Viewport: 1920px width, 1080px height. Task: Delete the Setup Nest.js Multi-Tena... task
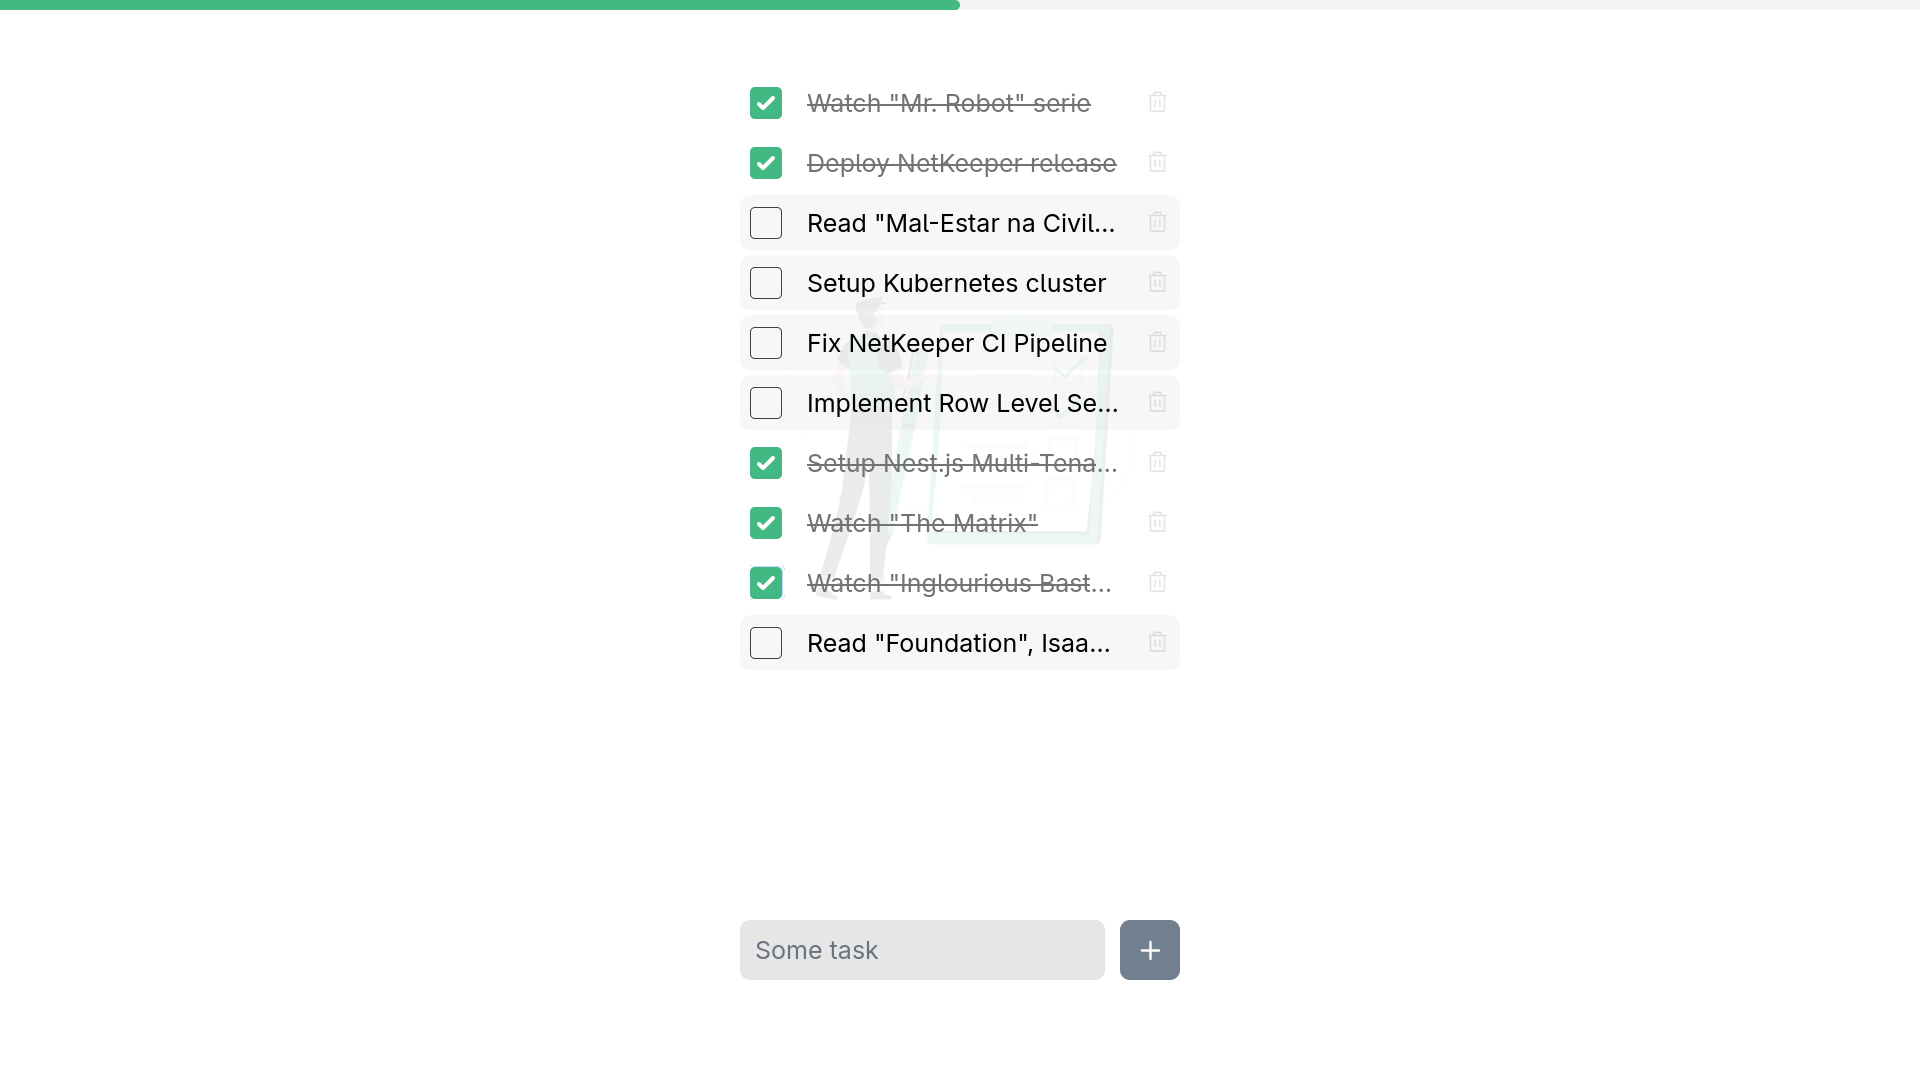(x=1157, y=462)
